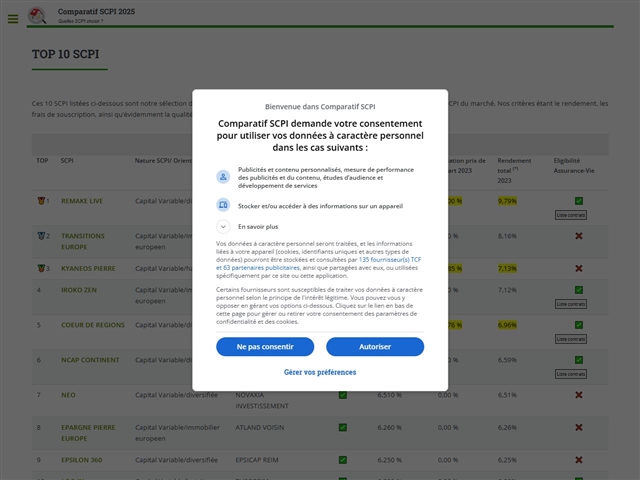The height and width of the screenshot is (480, 640).
Task: Click the Ne pas consentir button
Action: [265, 347]
